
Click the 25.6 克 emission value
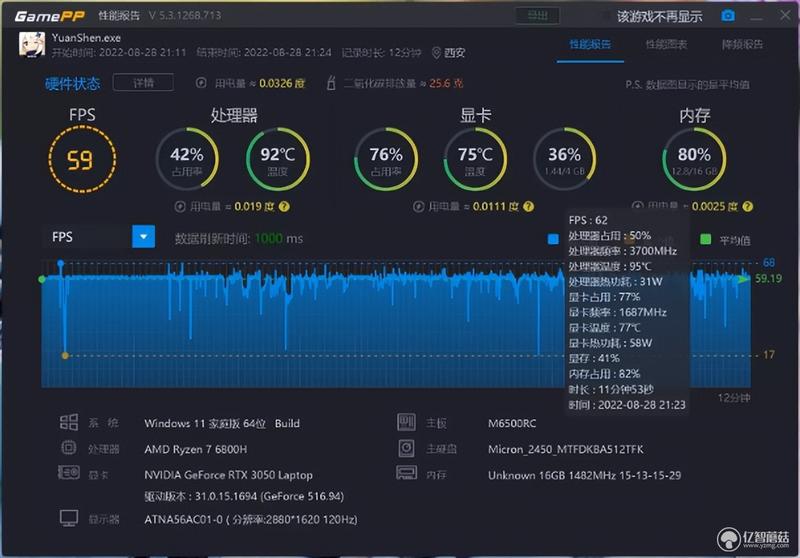tap(446, 83)
